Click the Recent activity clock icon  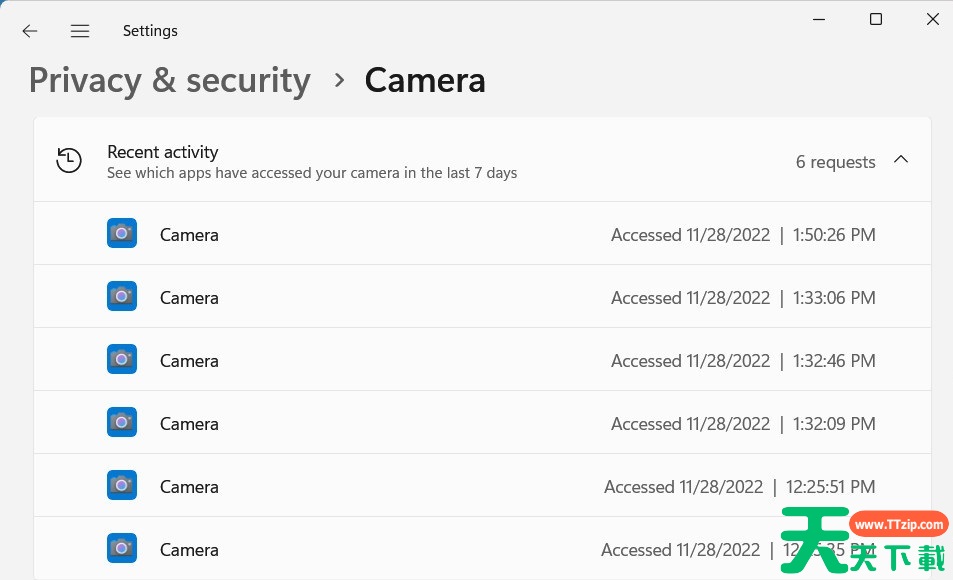click(69, 160)
